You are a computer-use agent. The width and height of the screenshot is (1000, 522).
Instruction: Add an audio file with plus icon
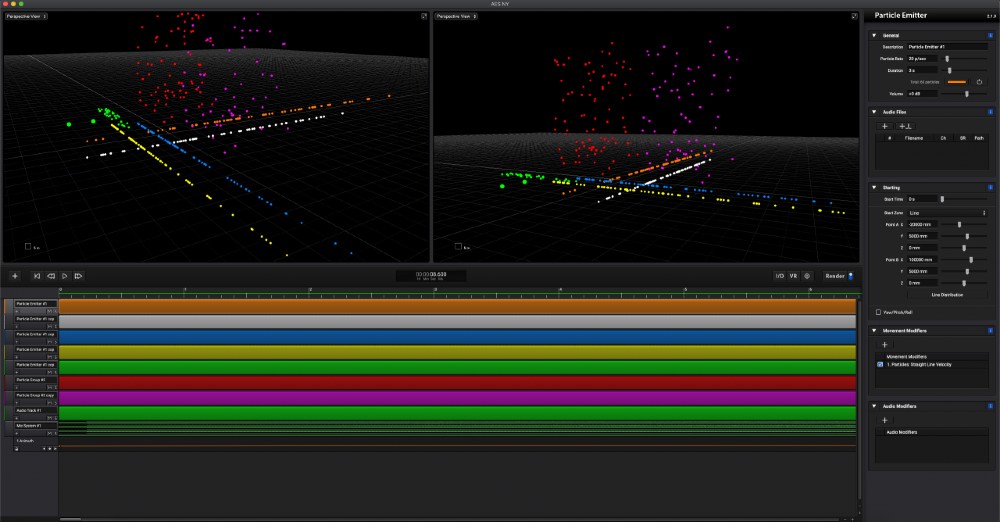884,126
